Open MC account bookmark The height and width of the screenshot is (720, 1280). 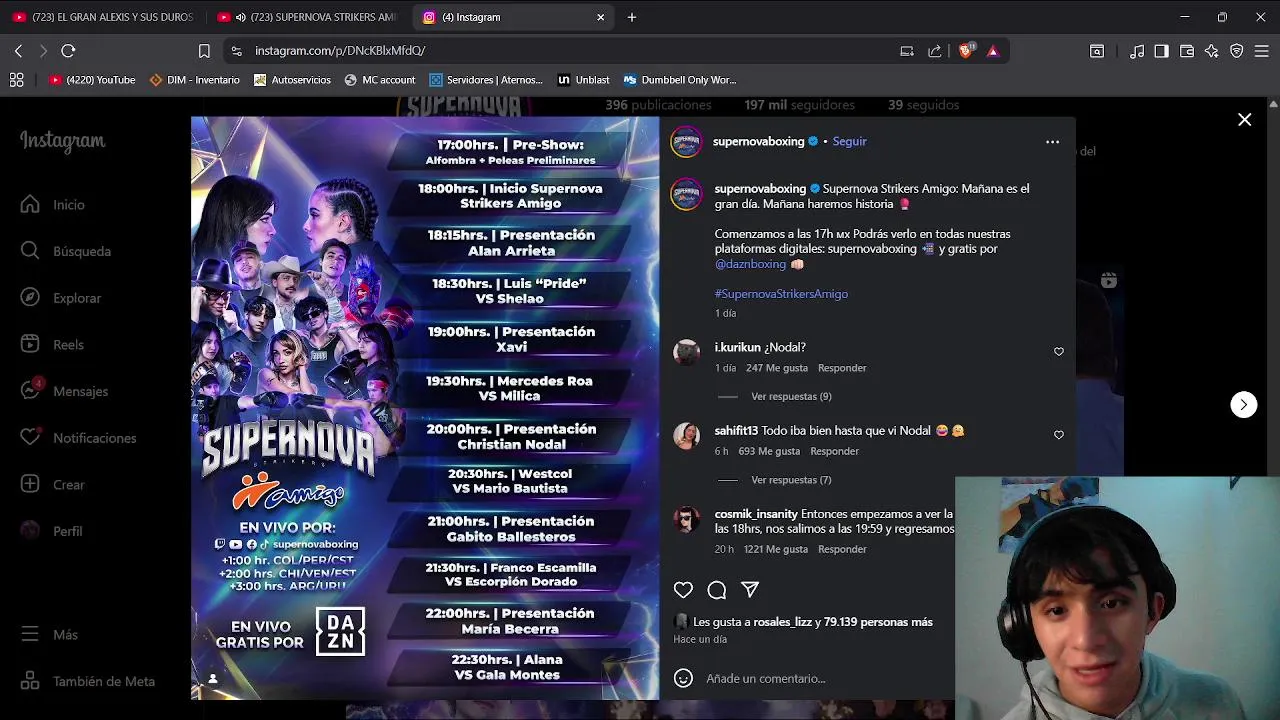coord(380,80)
